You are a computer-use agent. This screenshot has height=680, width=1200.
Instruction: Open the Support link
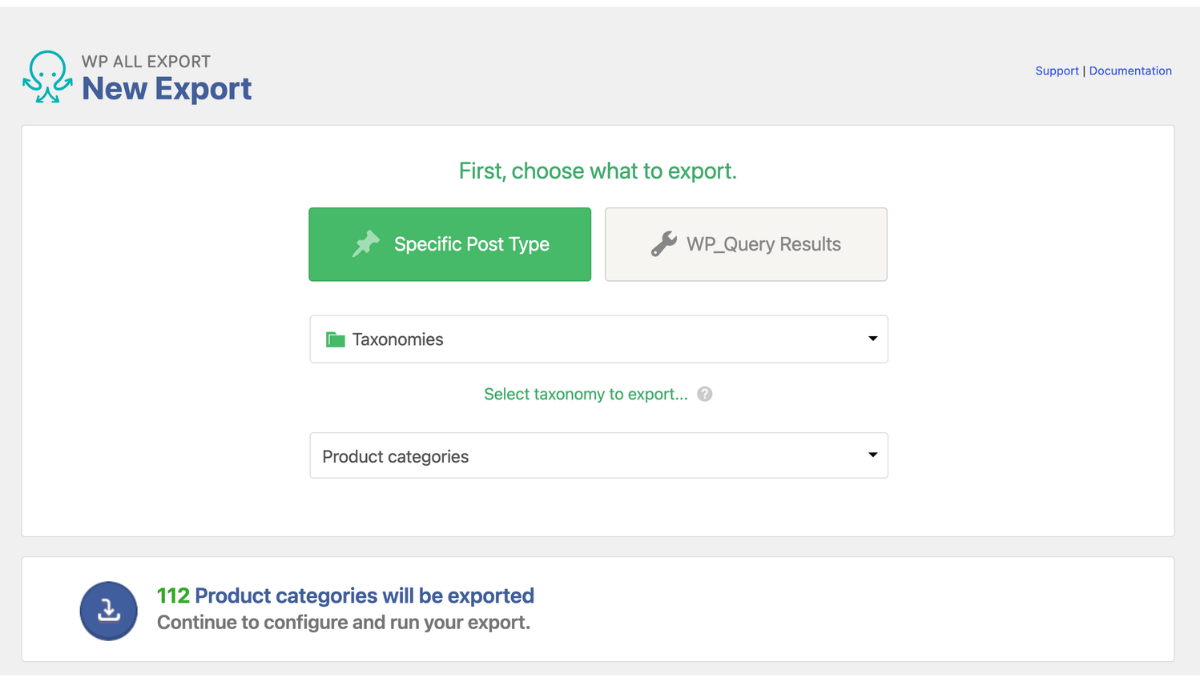(x=1057, y=71)
